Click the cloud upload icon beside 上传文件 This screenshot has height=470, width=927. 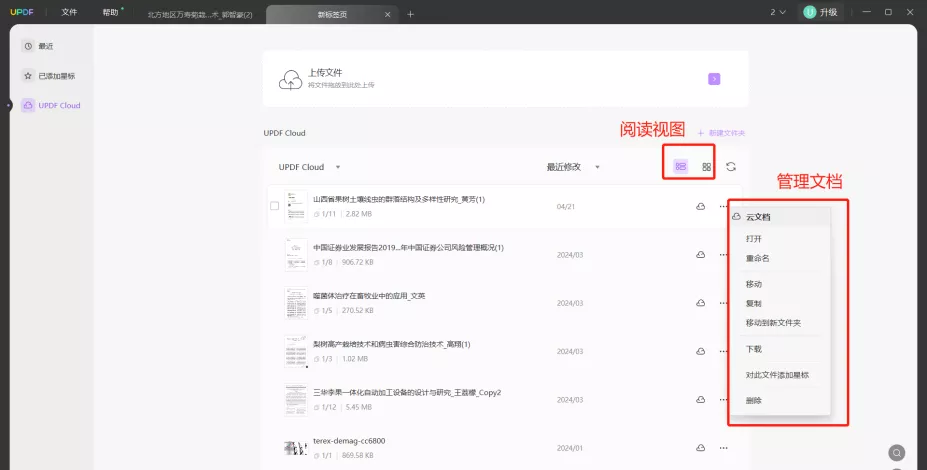[x=290, y=79]
